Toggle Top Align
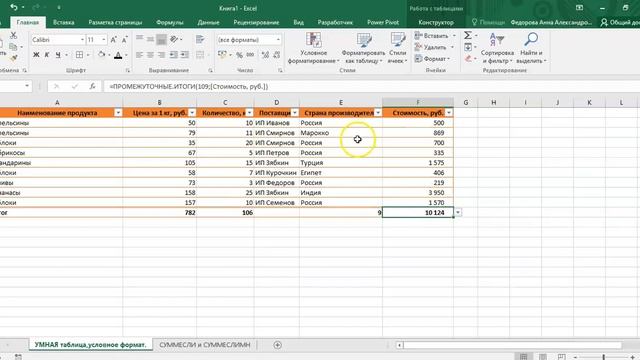This screenshot has width=640, height=360. [x=139, y=39]
